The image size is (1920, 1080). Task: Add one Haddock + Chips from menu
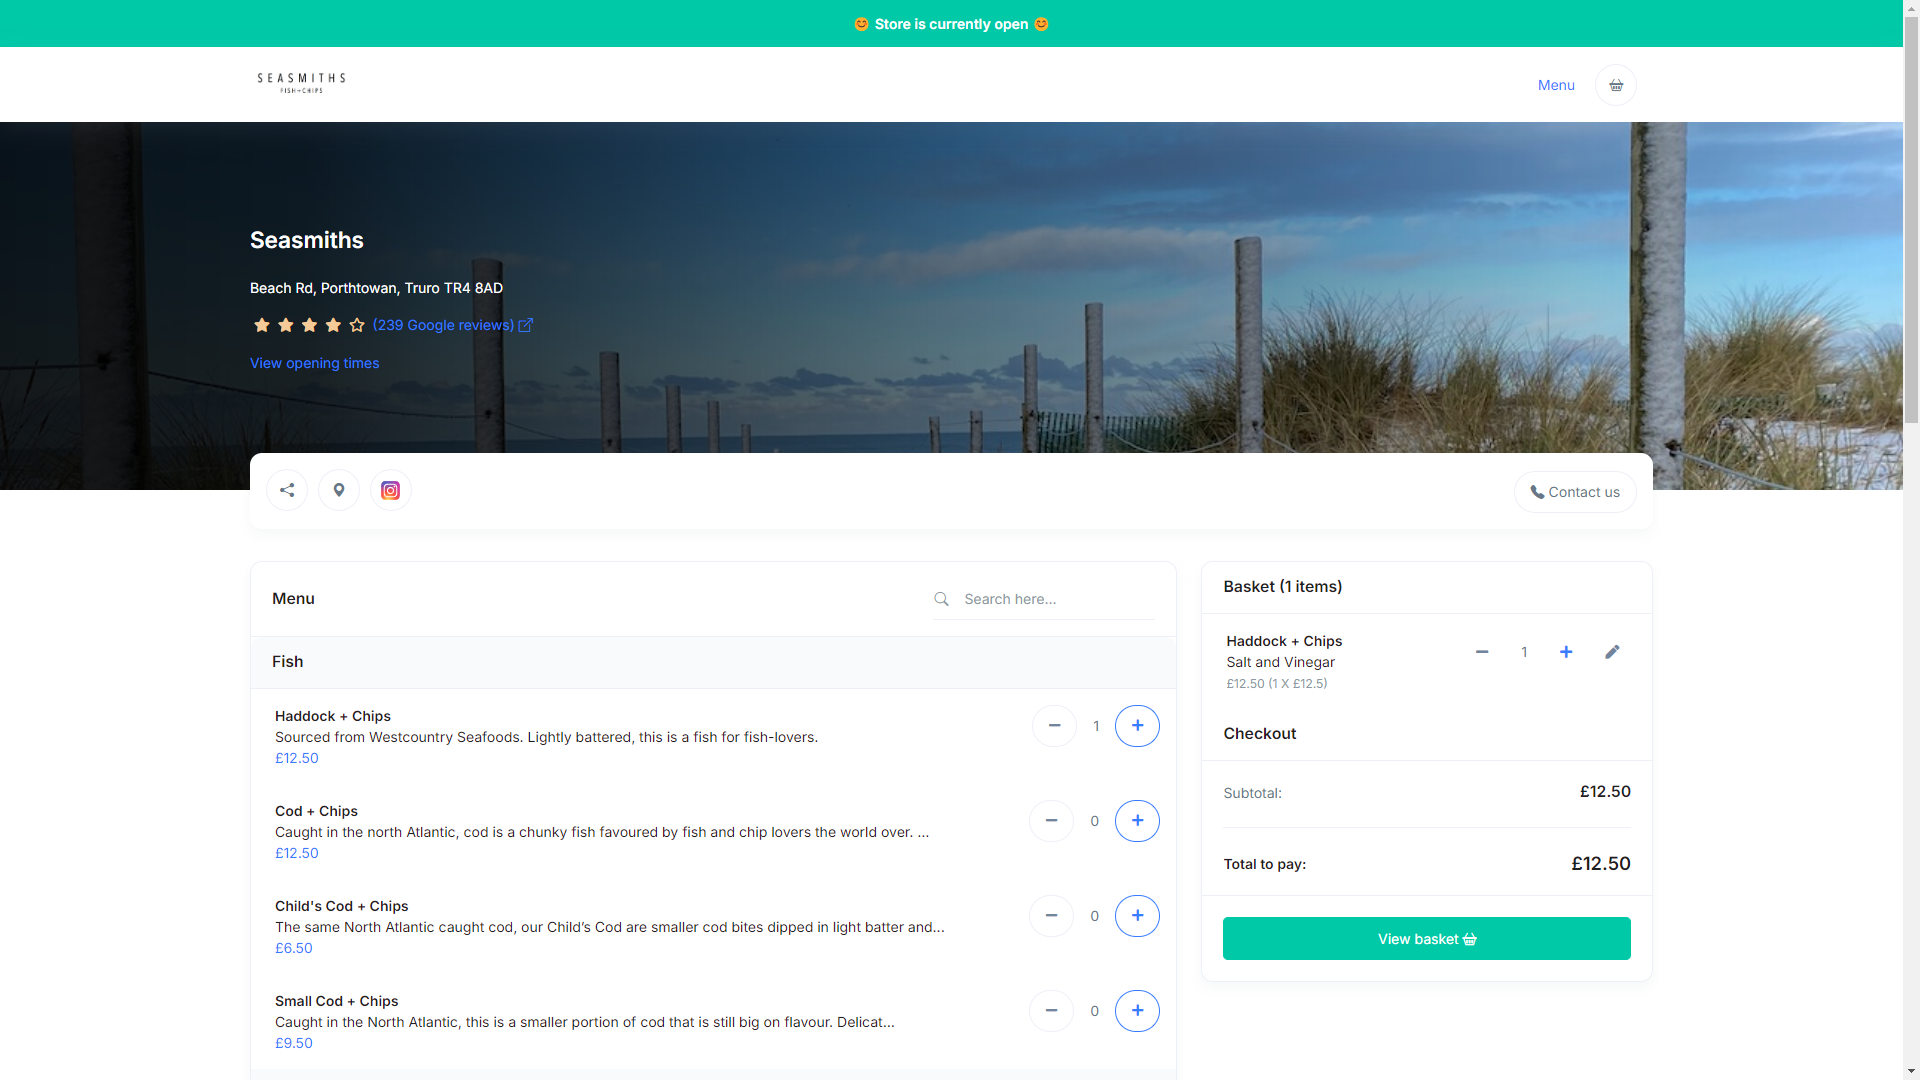point(1137,726)
